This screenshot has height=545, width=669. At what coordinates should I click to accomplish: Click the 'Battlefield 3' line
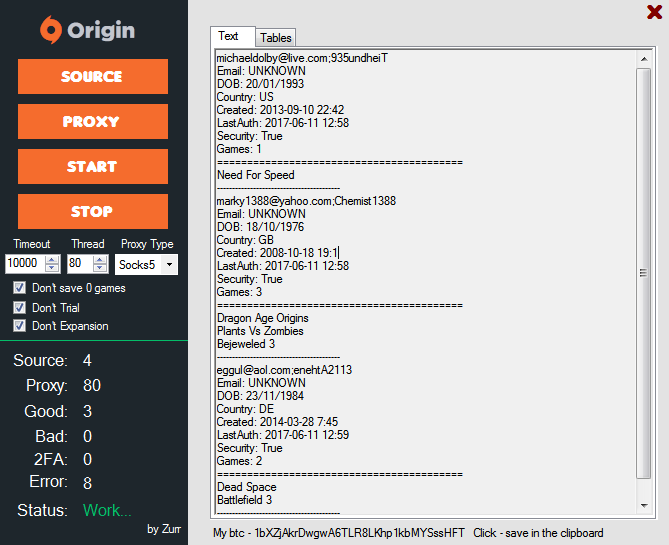tap(244, 500)
